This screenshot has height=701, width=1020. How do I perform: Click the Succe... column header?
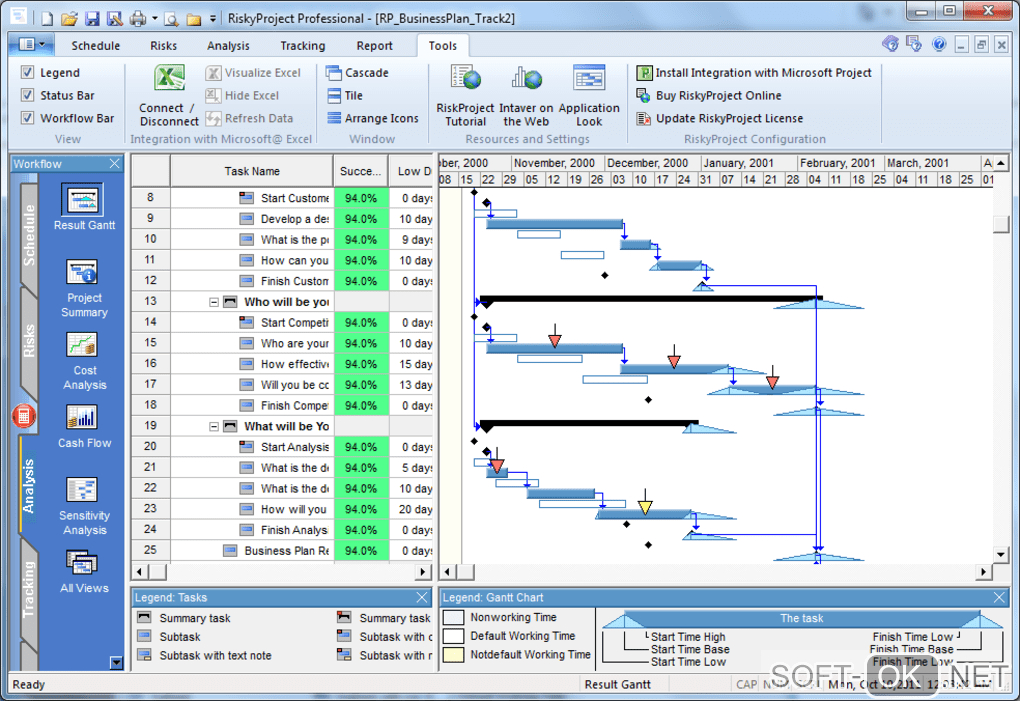361,171
